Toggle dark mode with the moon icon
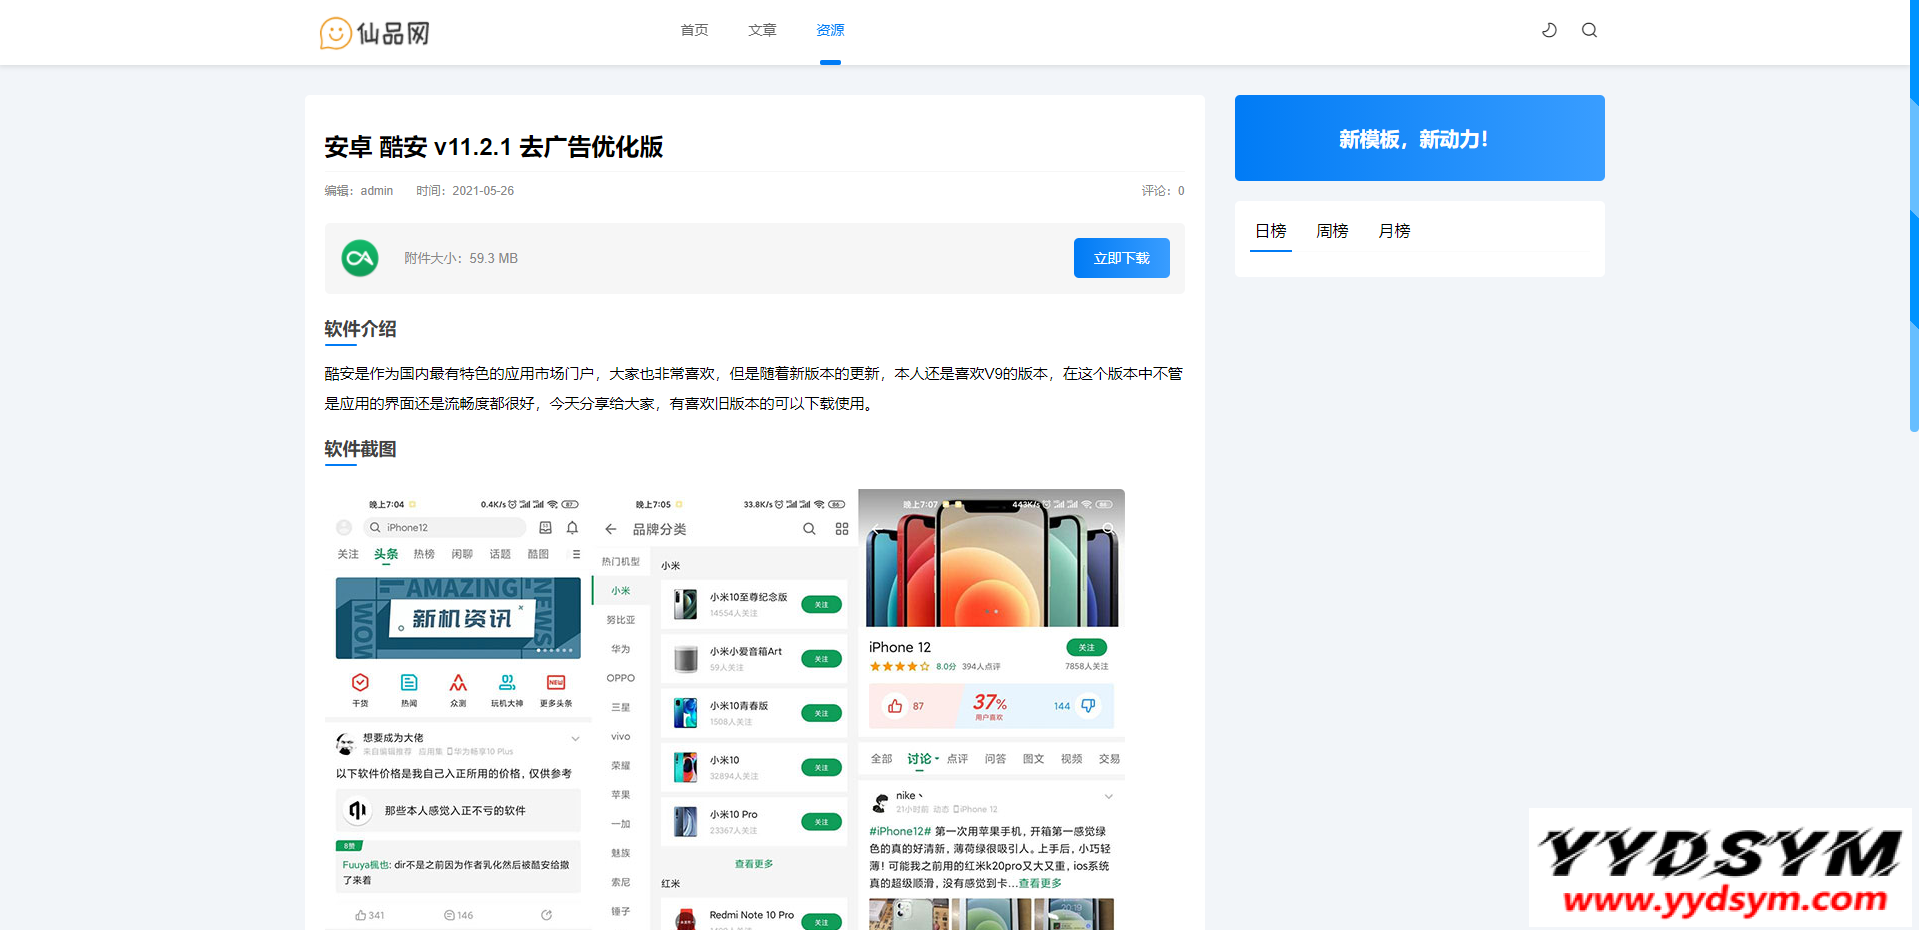This screenshot has height=930, width=1919. [x=1548, y=30]
